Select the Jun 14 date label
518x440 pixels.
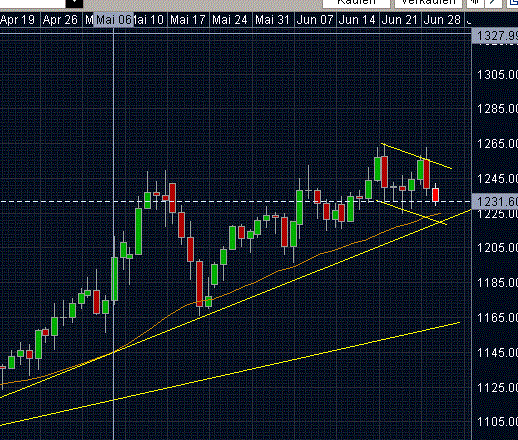coord(357,20)
